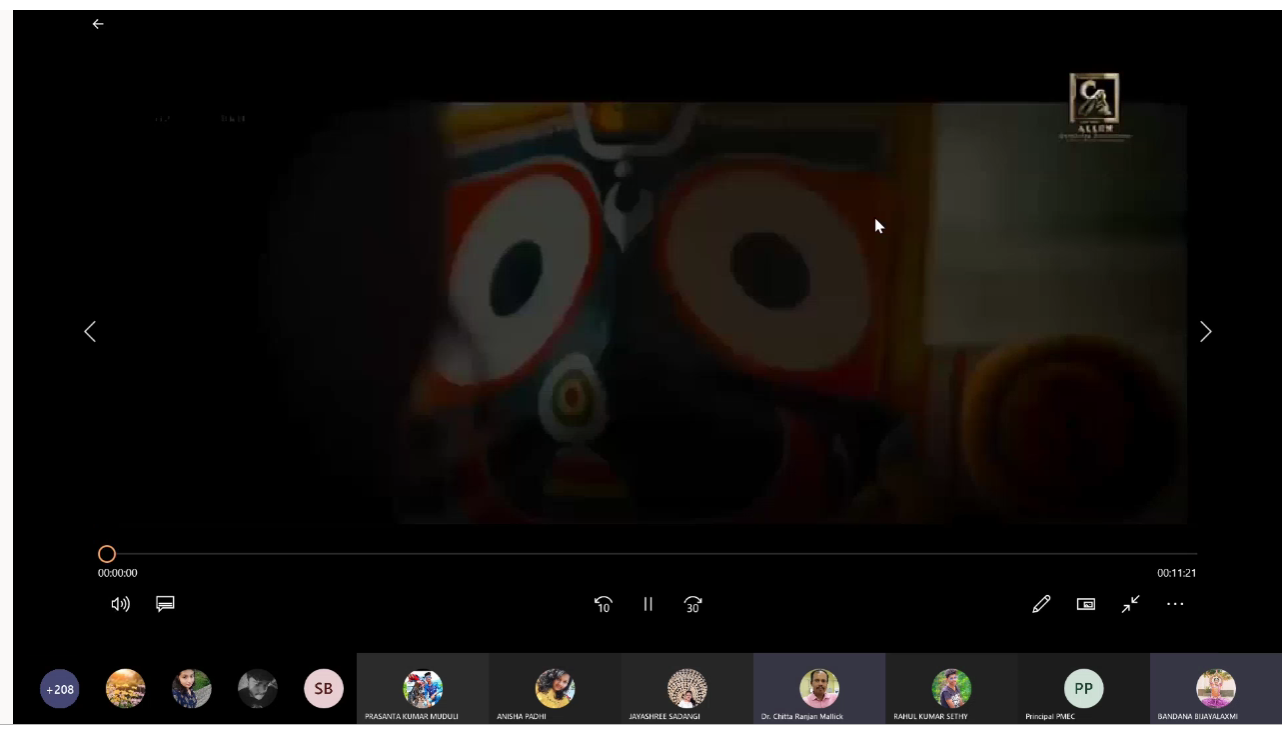Rewind the video by 10 seconds
1282x729 pixels.
pos(603,604)
